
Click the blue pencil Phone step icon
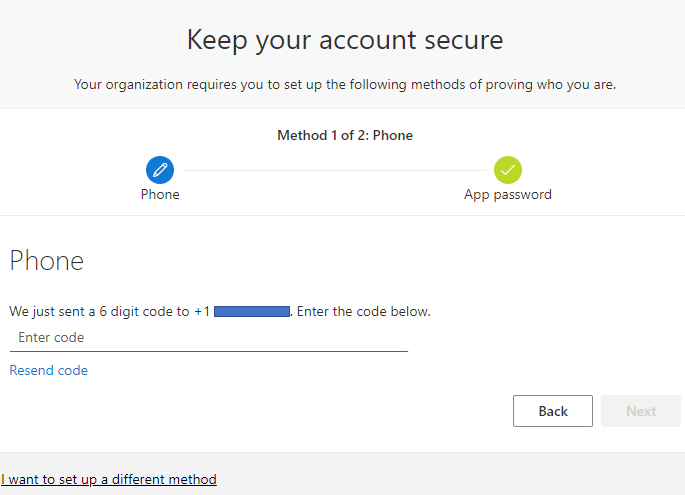pyautogui.click(x=160, y=170)
